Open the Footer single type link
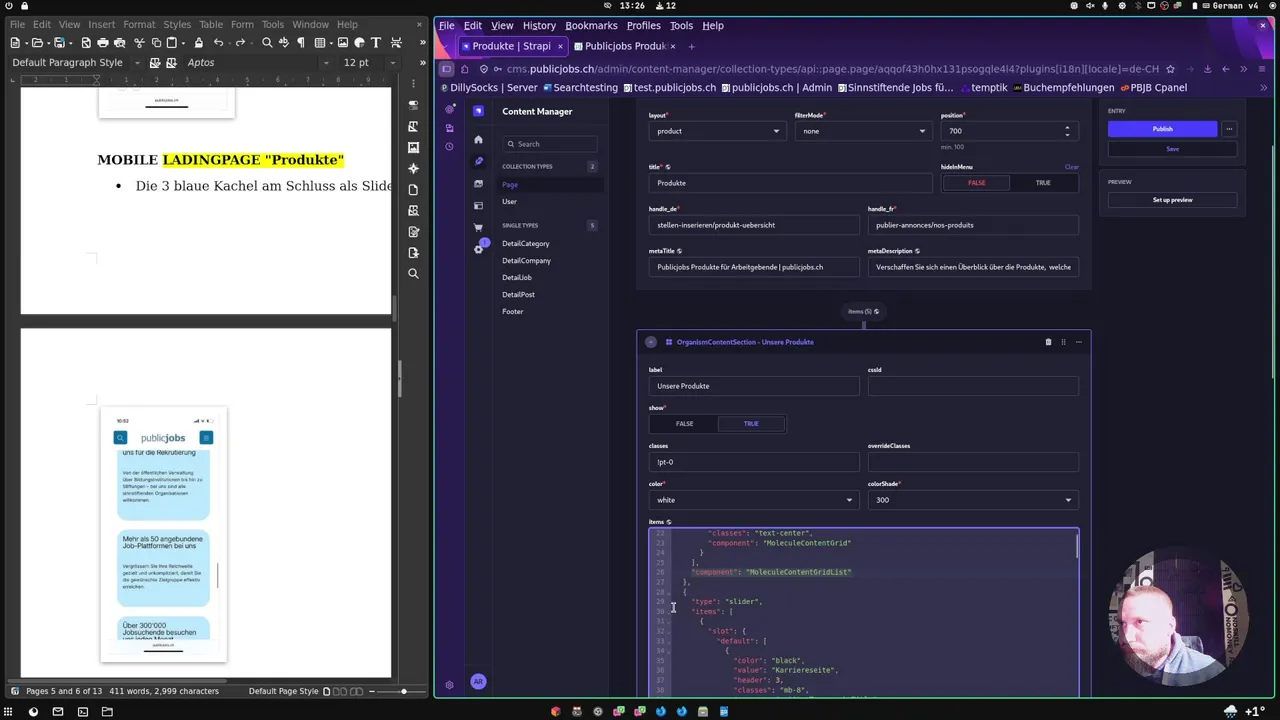Image resolution: width=1280 pixels, height=720 pixels. click(x=513, y=311)
